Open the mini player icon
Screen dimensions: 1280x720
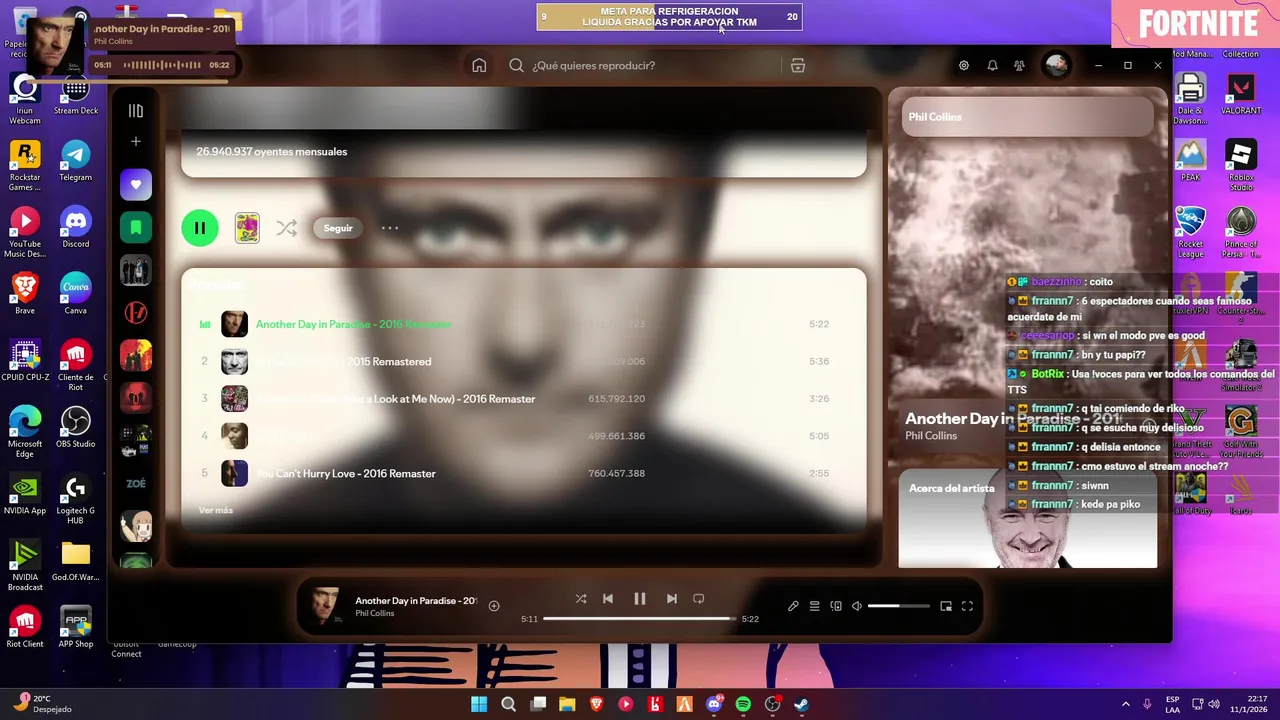(946, 606)
